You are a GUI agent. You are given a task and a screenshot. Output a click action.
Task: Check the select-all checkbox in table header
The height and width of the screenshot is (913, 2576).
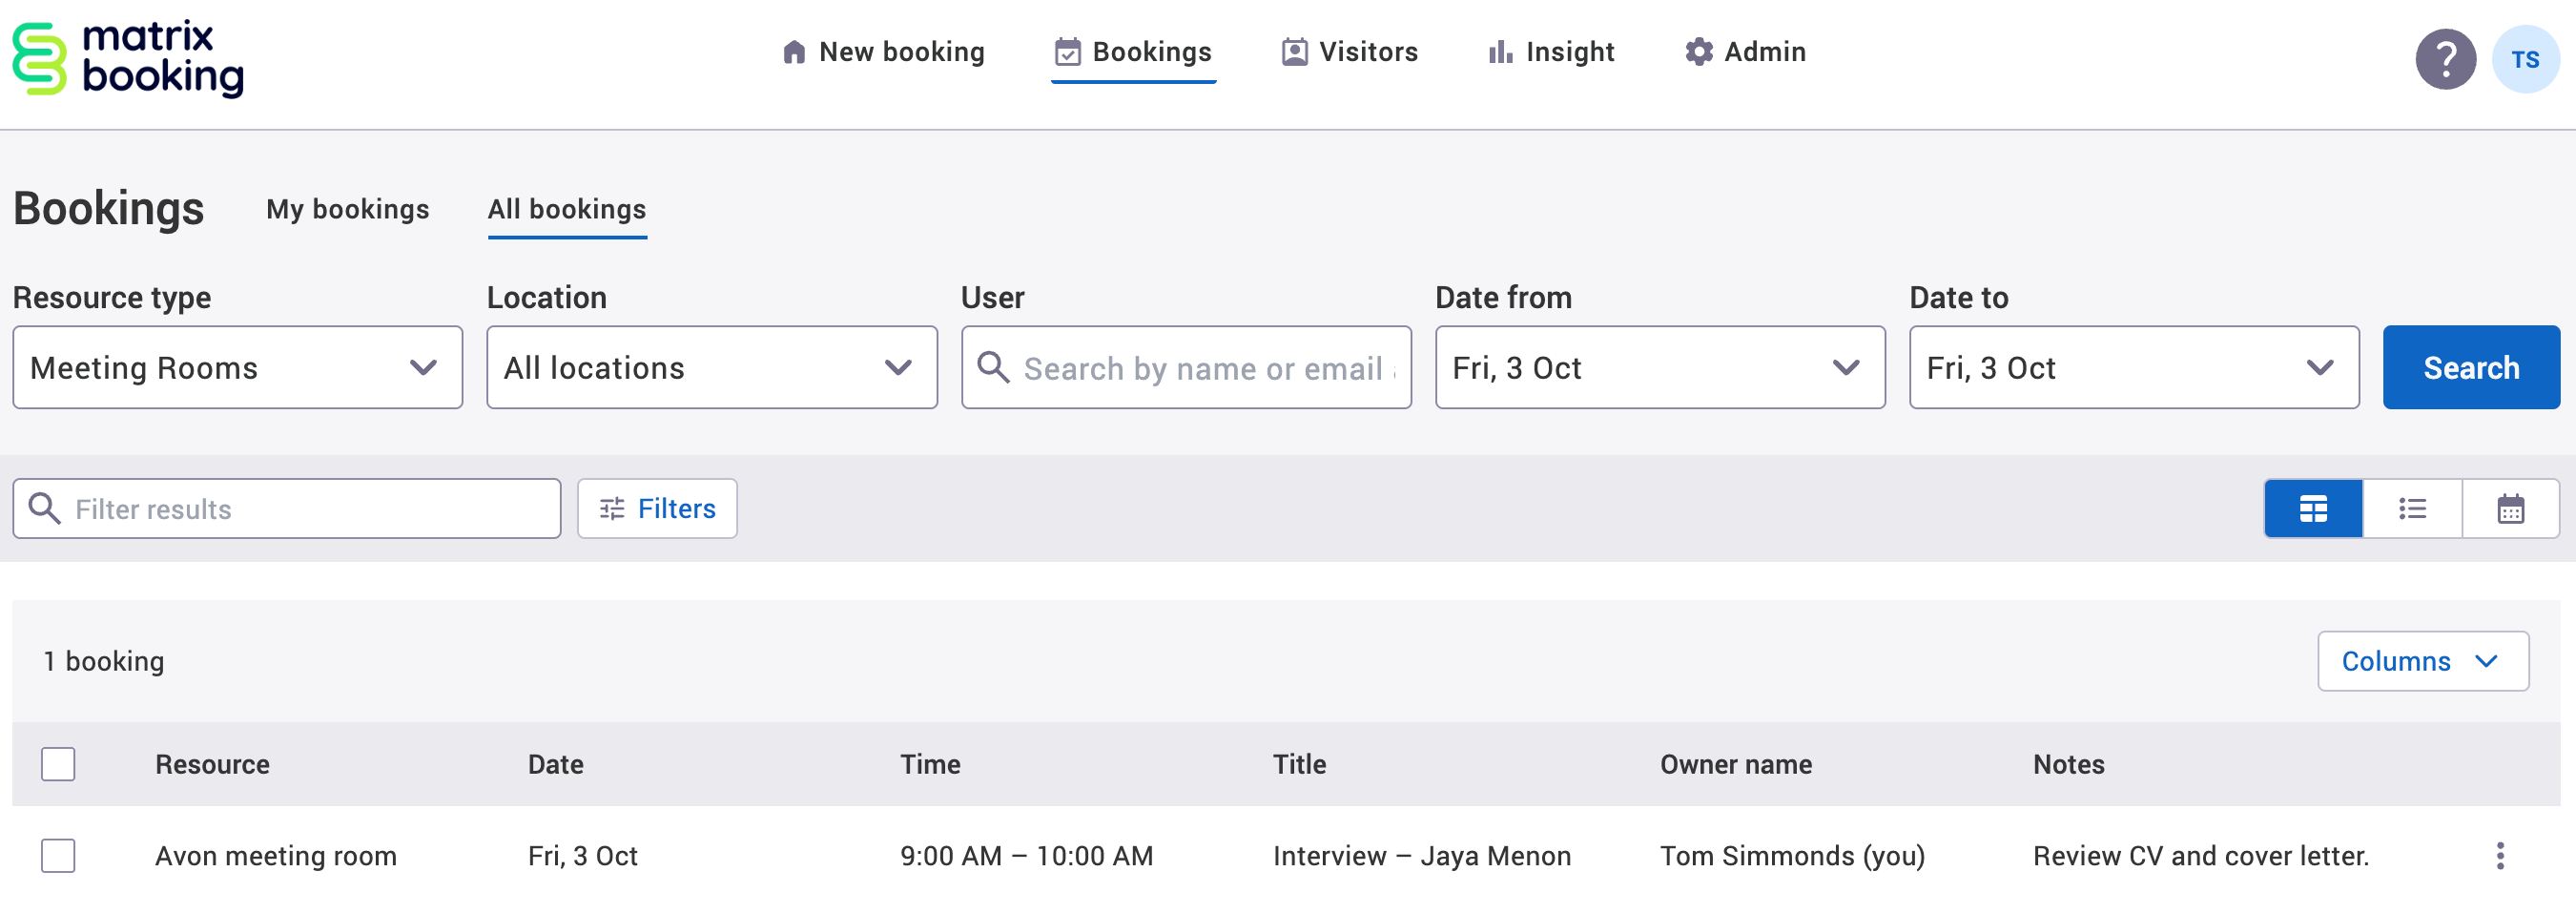point(58,764)
